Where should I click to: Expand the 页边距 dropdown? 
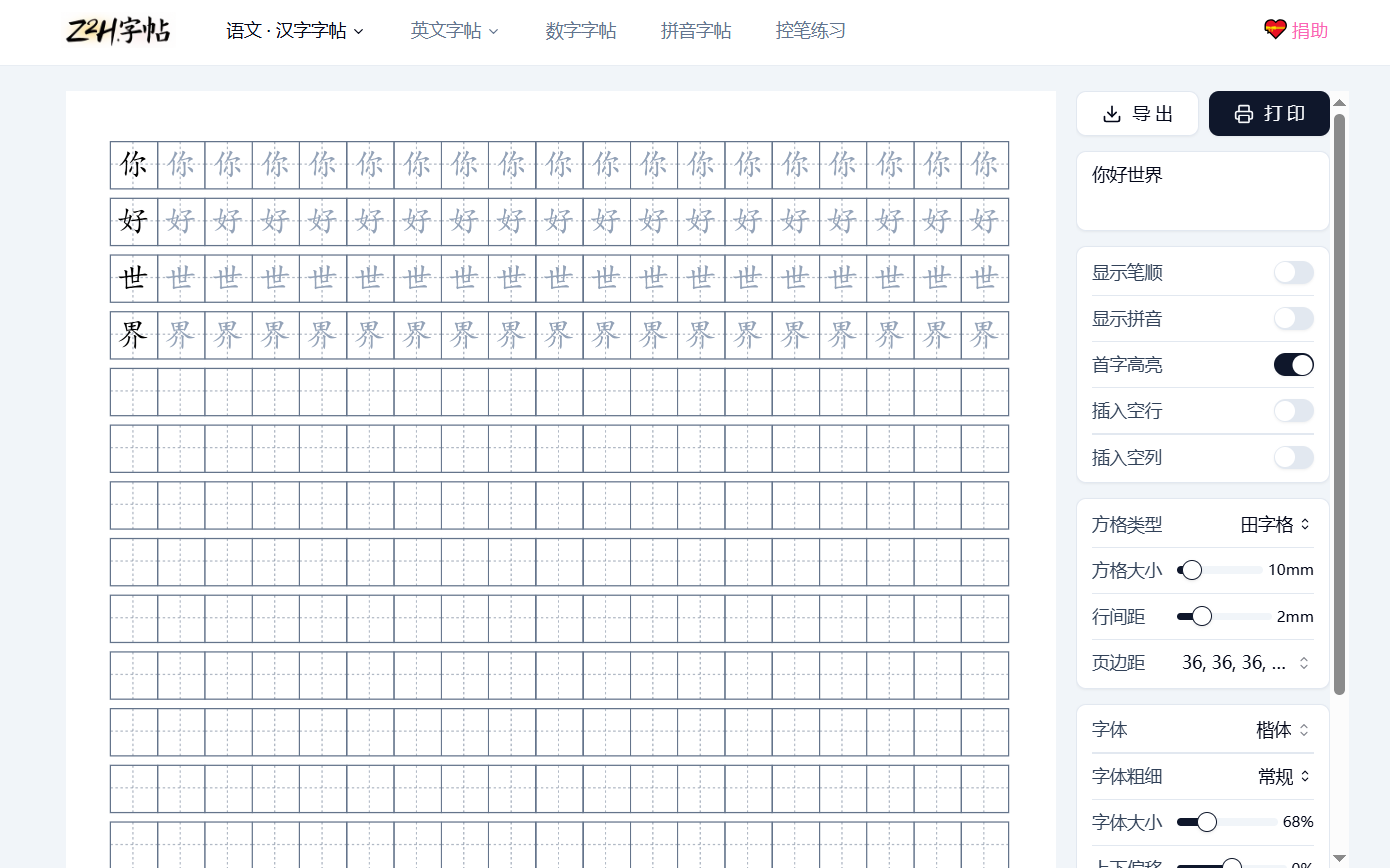[x=1246, y=663]
